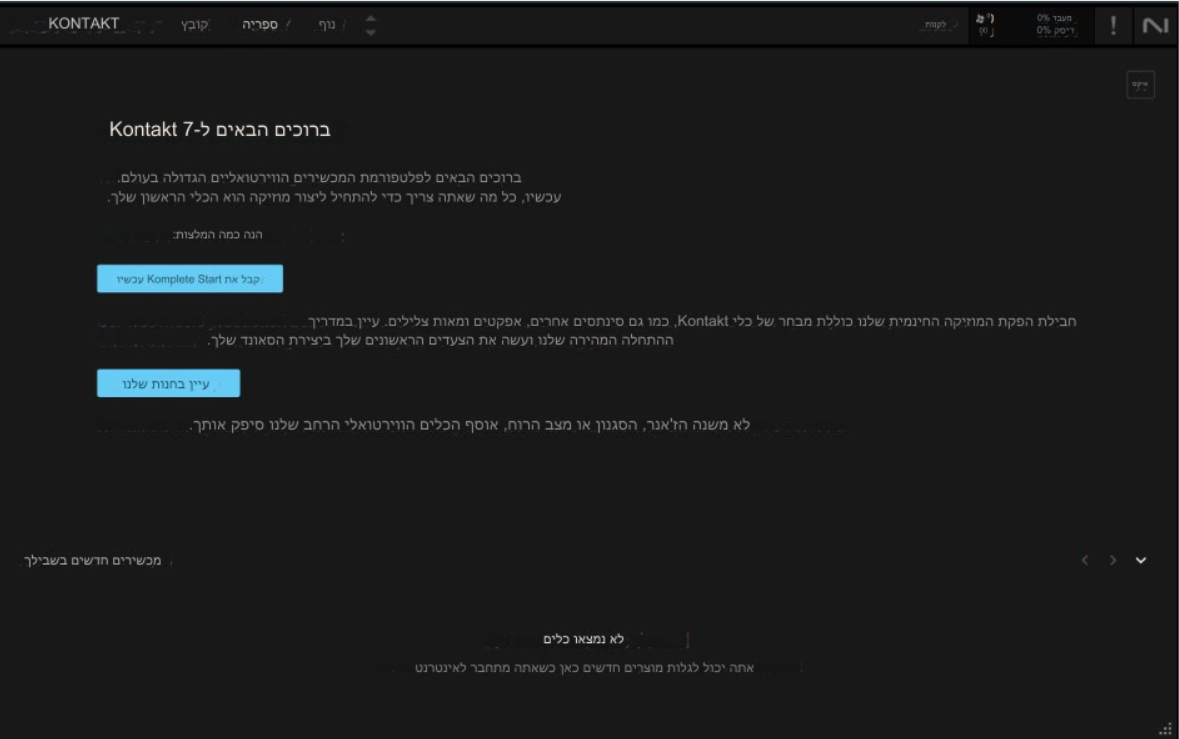Switch to the נוף tab
This screenshot has width=1179, height=739.
pyautogui.click(x=327, y=25)
